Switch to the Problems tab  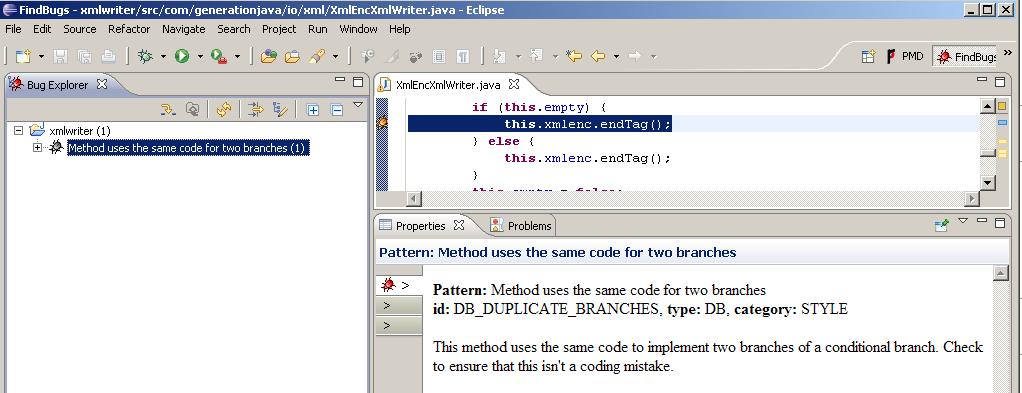pyautogui.click(x=521, y=226)
